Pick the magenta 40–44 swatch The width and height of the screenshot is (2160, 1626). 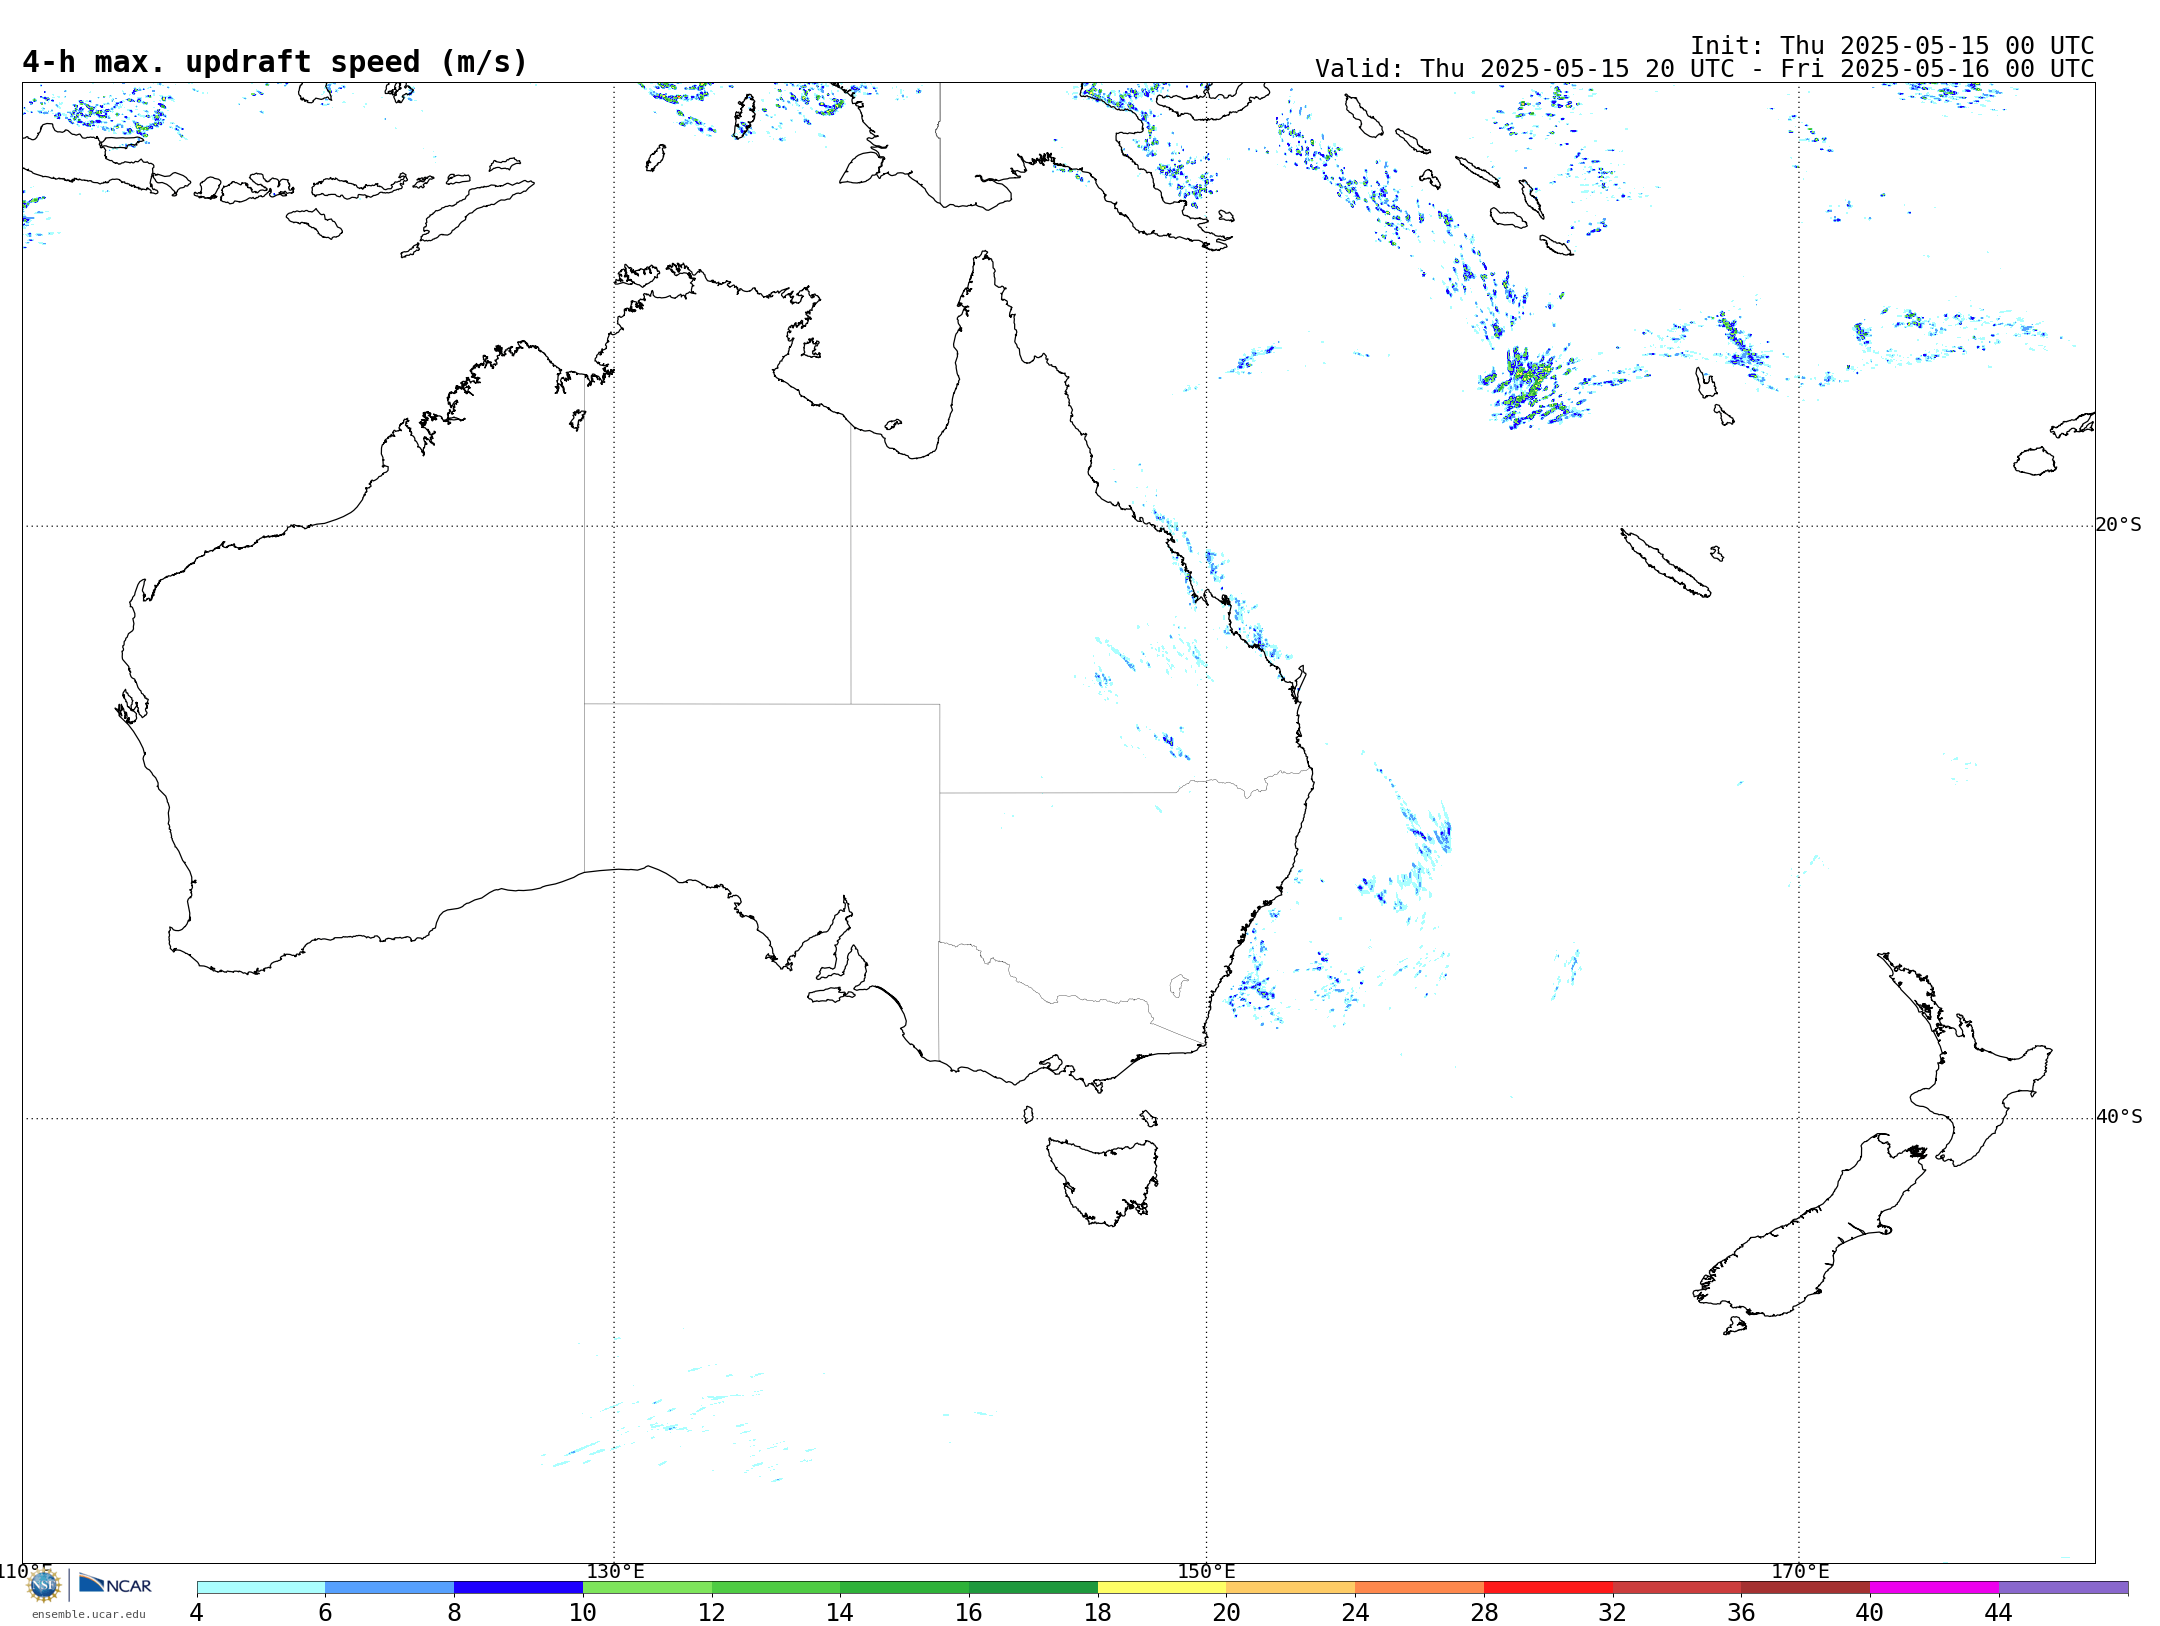pos(1934,1588)
